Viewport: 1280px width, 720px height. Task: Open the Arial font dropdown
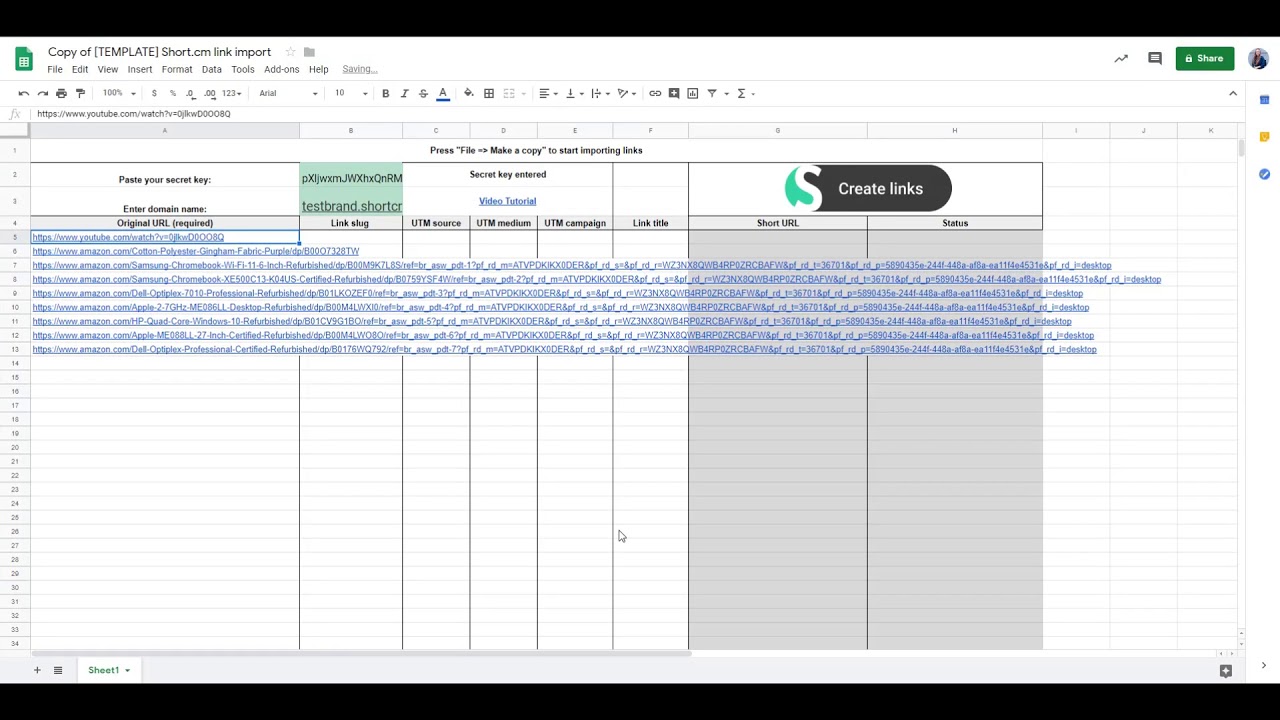[288, 93]
